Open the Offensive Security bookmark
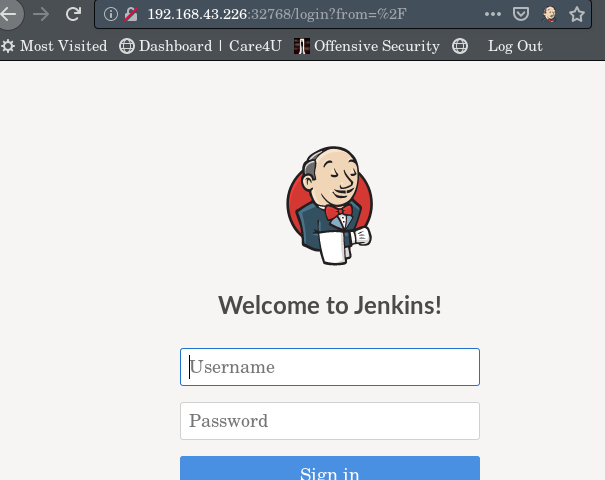Image resolution: width=605 pixels, height=480 pixels. click(367, 46)
